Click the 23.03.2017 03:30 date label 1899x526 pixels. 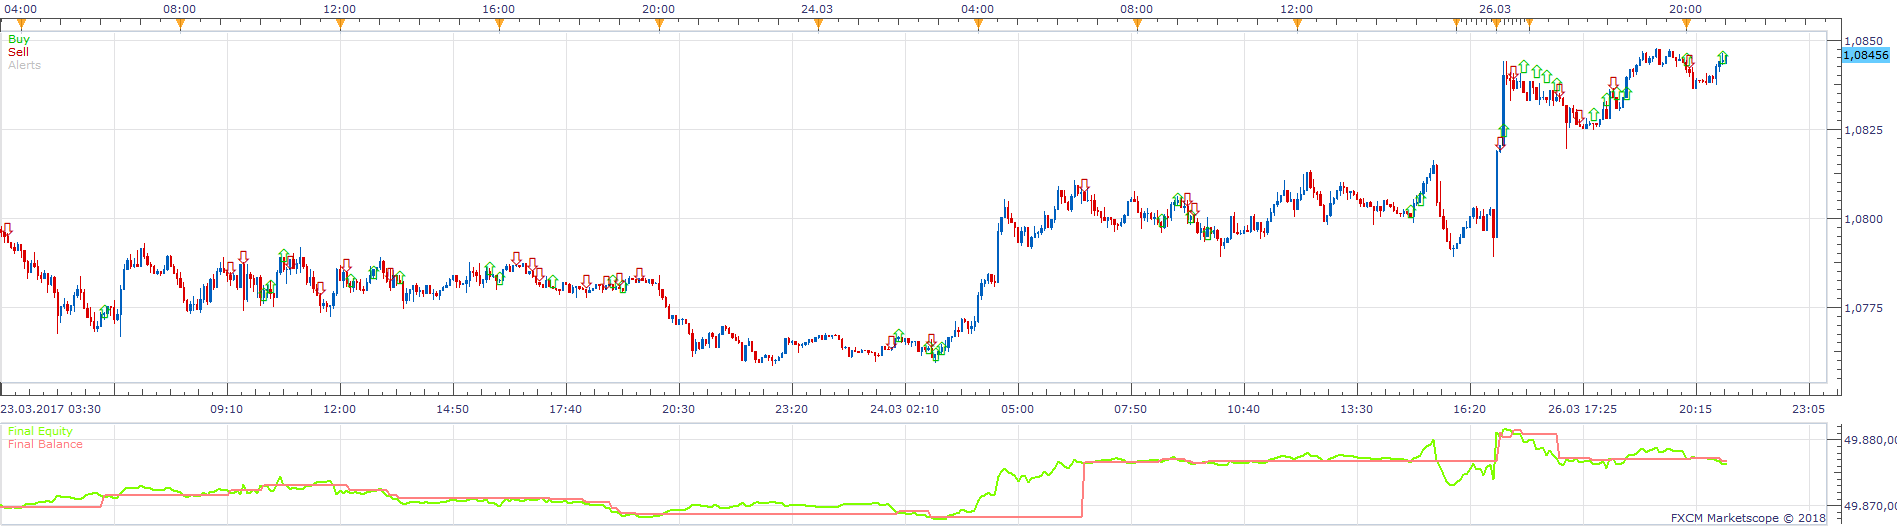click(50, 409)
